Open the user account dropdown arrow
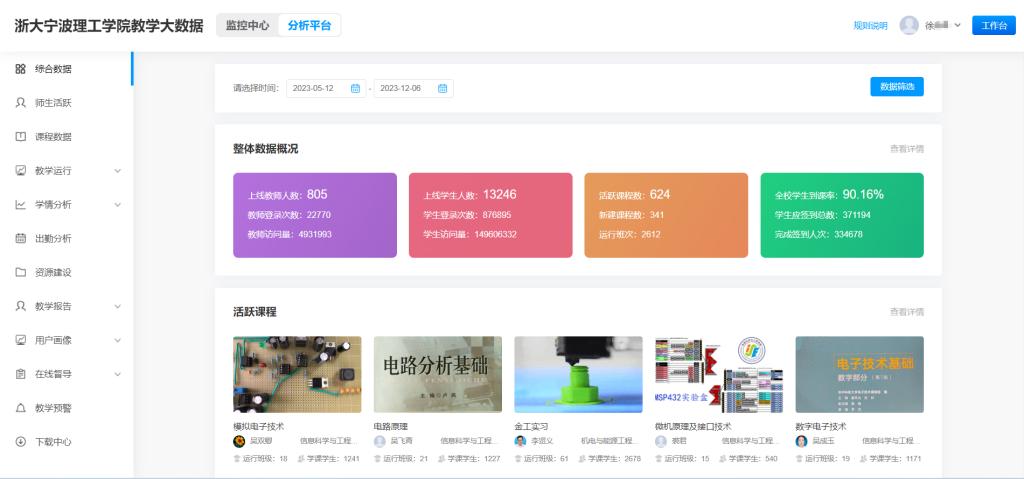Image resolution: width=1024 pixels, height=479 pixels. pos(957,25)
